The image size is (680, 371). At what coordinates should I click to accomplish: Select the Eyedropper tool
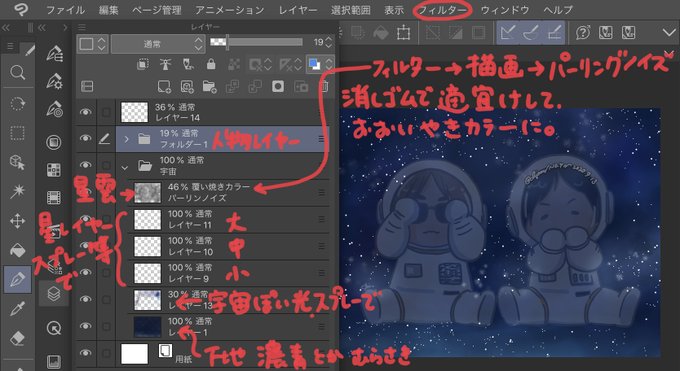pos(17,309)
